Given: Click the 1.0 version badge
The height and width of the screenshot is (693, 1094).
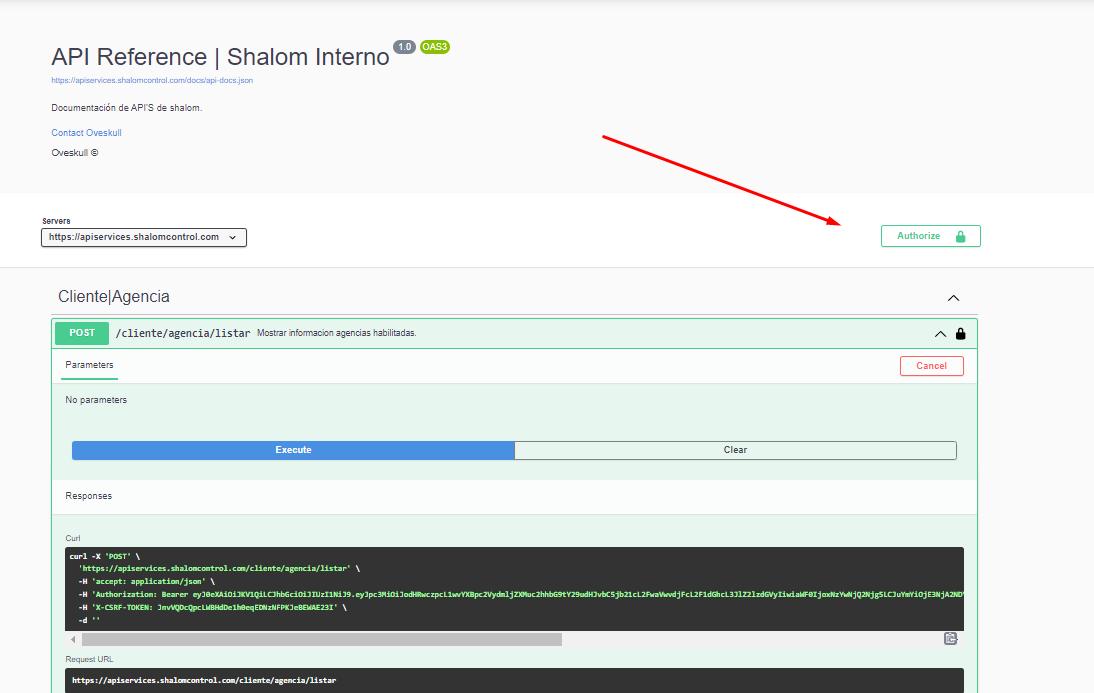Looking at the screenshot, I should (x=404, y=47).
